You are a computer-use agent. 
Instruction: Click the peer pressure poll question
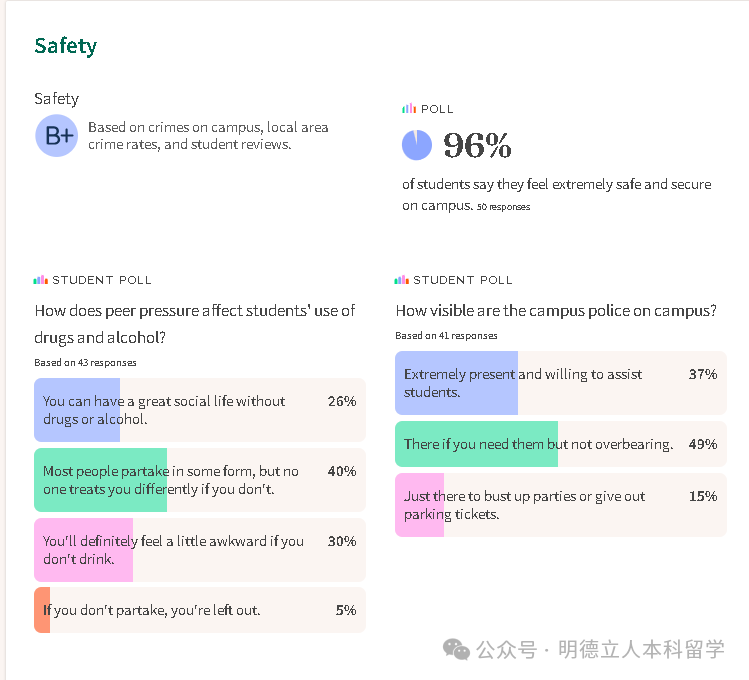point(194,324)
